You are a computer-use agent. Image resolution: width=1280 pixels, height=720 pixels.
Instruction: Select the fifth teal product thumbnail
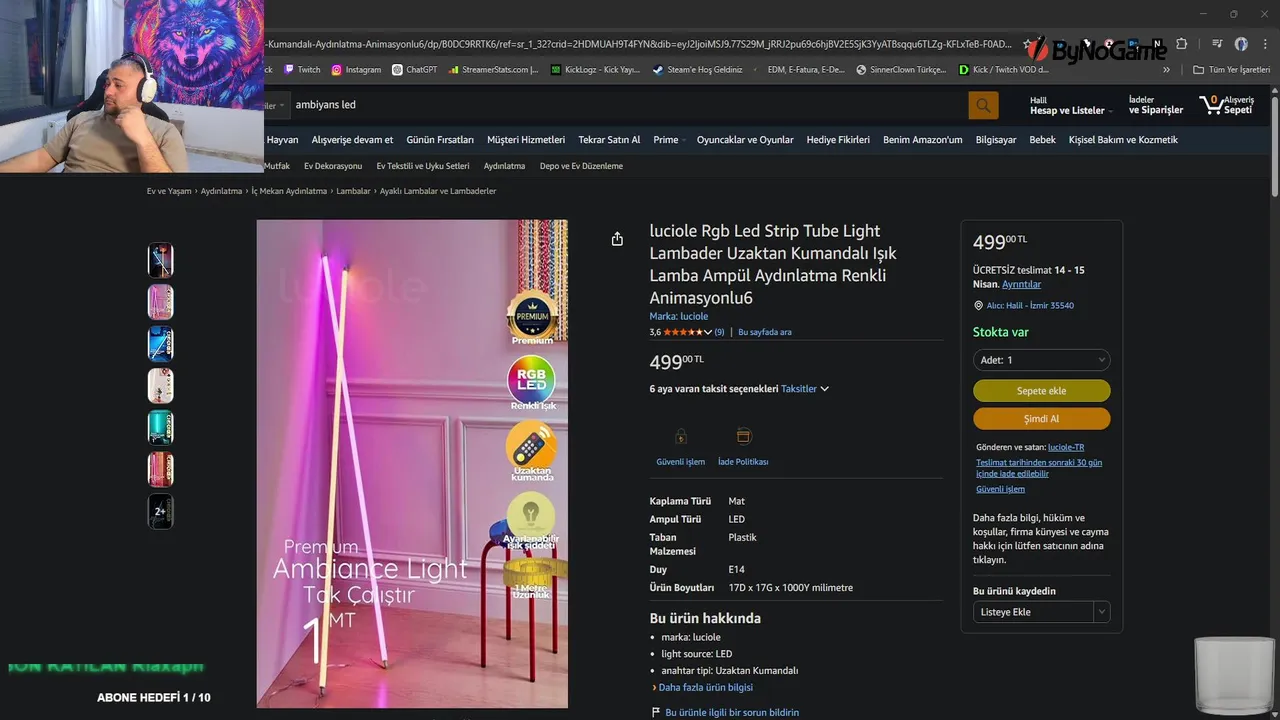(160, 428)
